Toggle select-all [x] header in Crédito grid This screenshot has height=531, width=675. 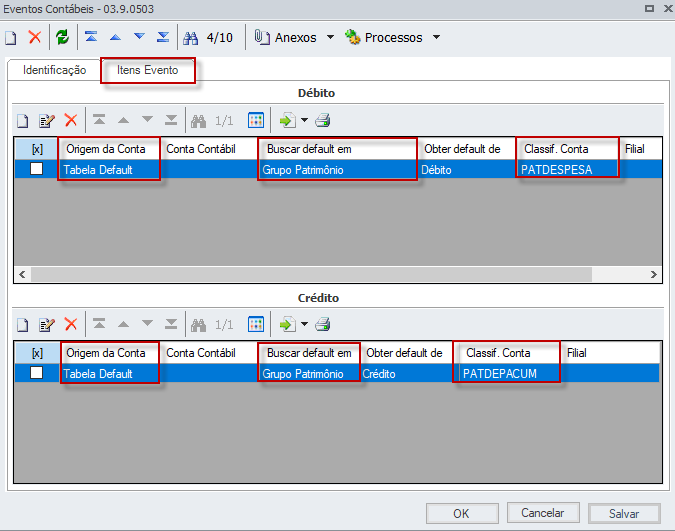point(37,353)
